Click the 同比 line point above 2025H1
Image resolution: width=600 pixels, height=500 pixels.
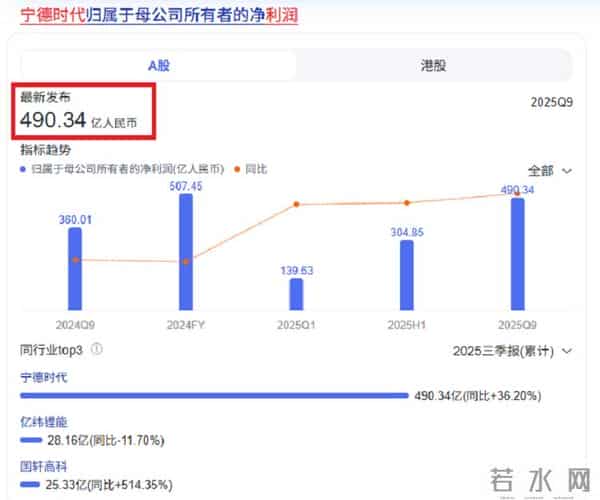407,203
